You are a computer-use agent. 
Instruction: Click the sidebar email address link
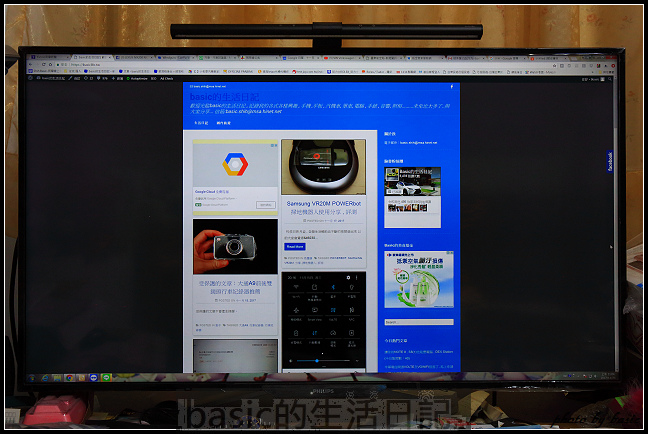click(418, 143)
